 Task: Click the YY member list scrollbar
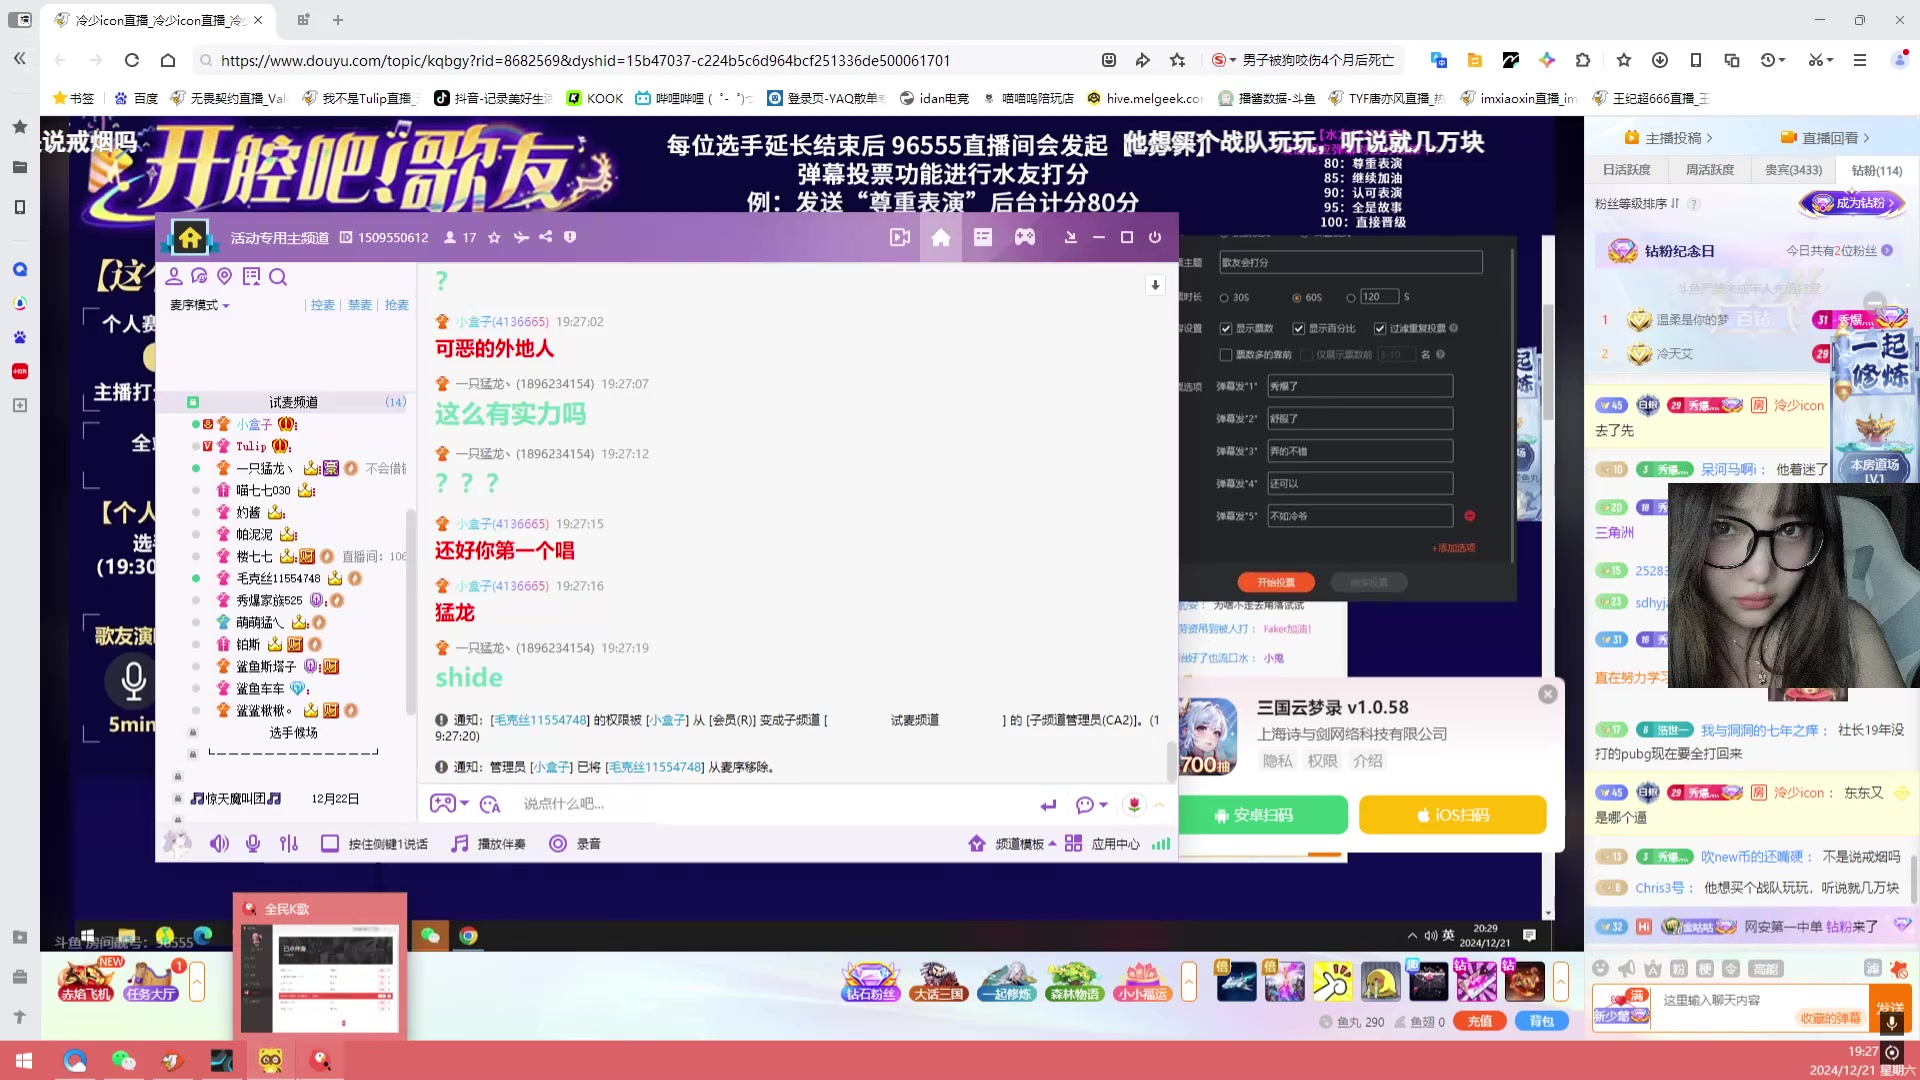click(x=410, y=612)
